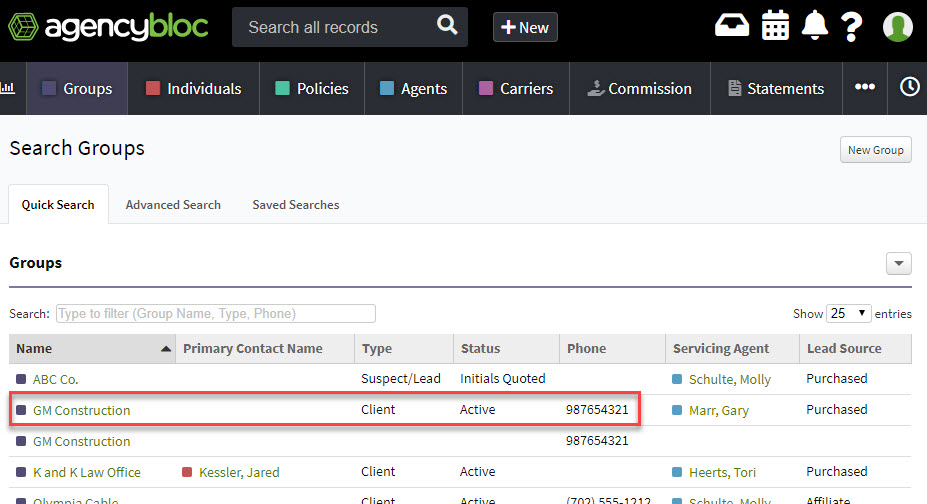Image resolution: width=927 pixels, height=504 pixels.
Task: Click agent icon next to Schulte, Molly in the ABC Co. row
Action: click(678, 379)
